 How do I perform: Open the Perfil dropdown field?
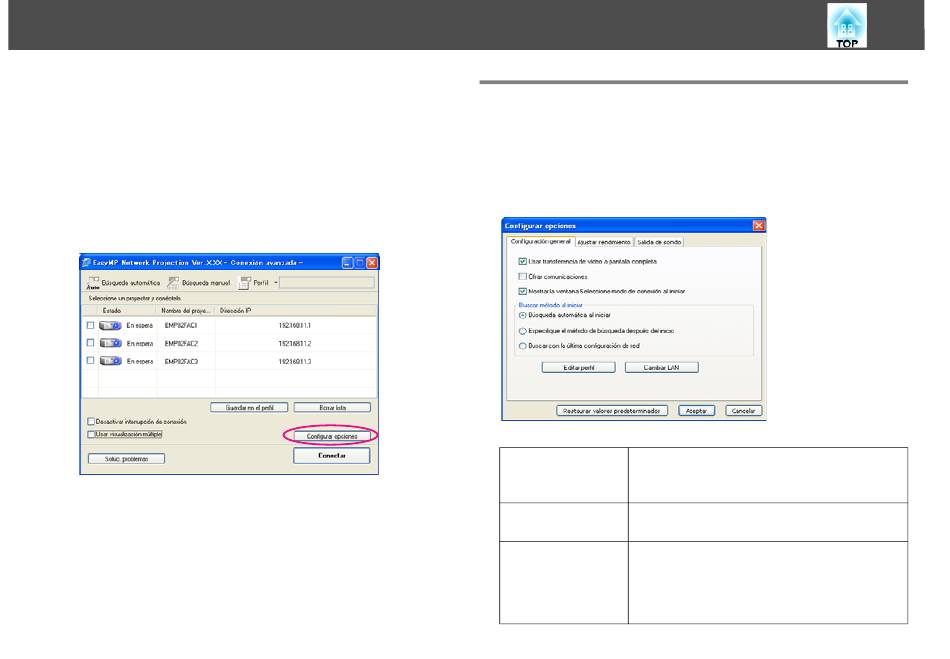[326, 284]
